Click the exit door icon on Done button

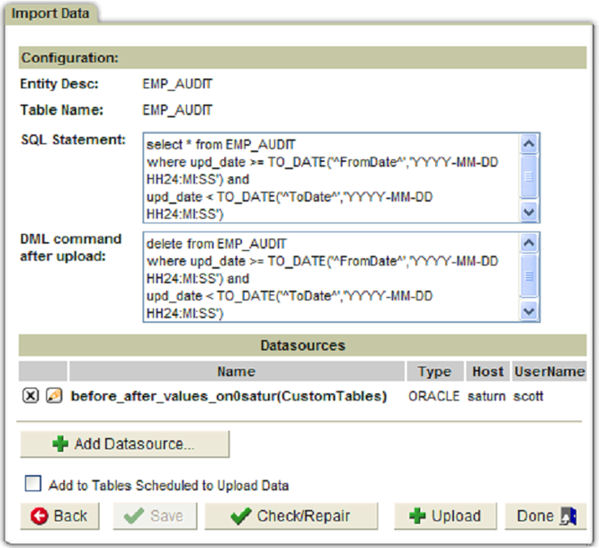(569, 516)
